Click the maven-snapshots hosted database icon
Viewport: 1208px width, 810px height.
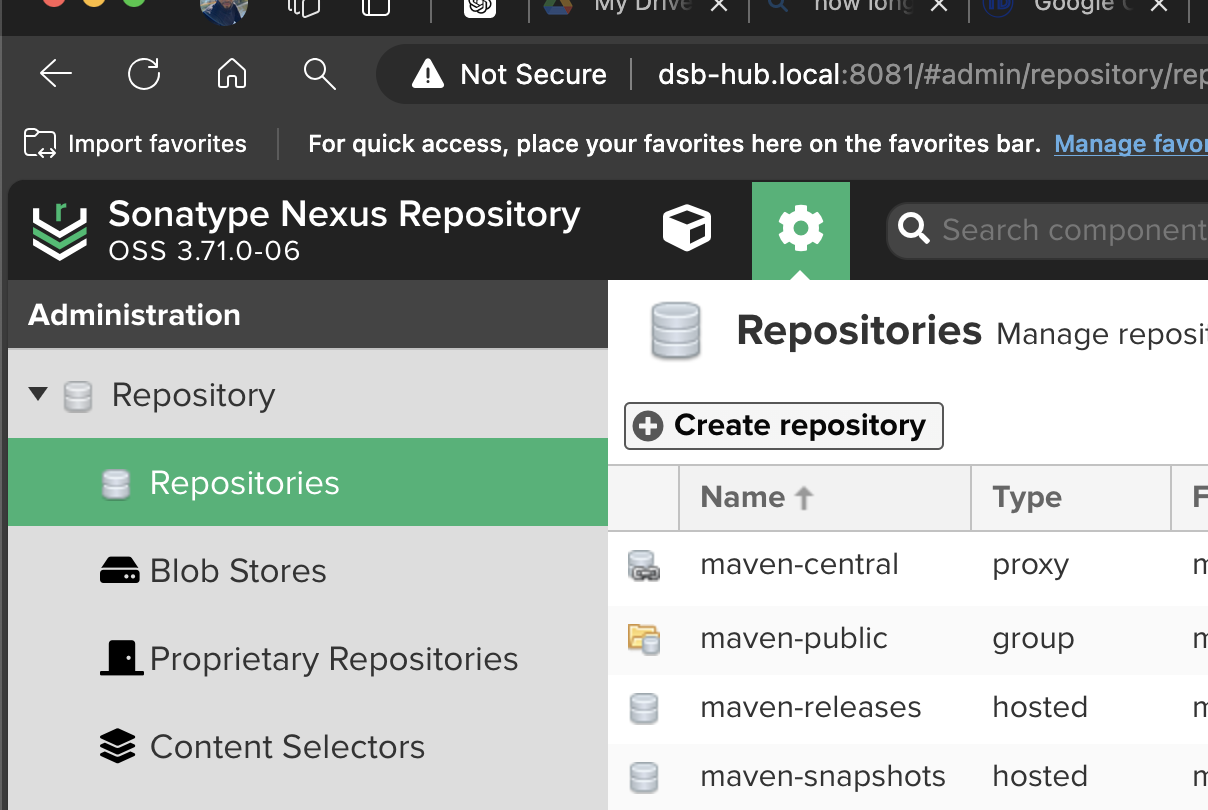643,778
